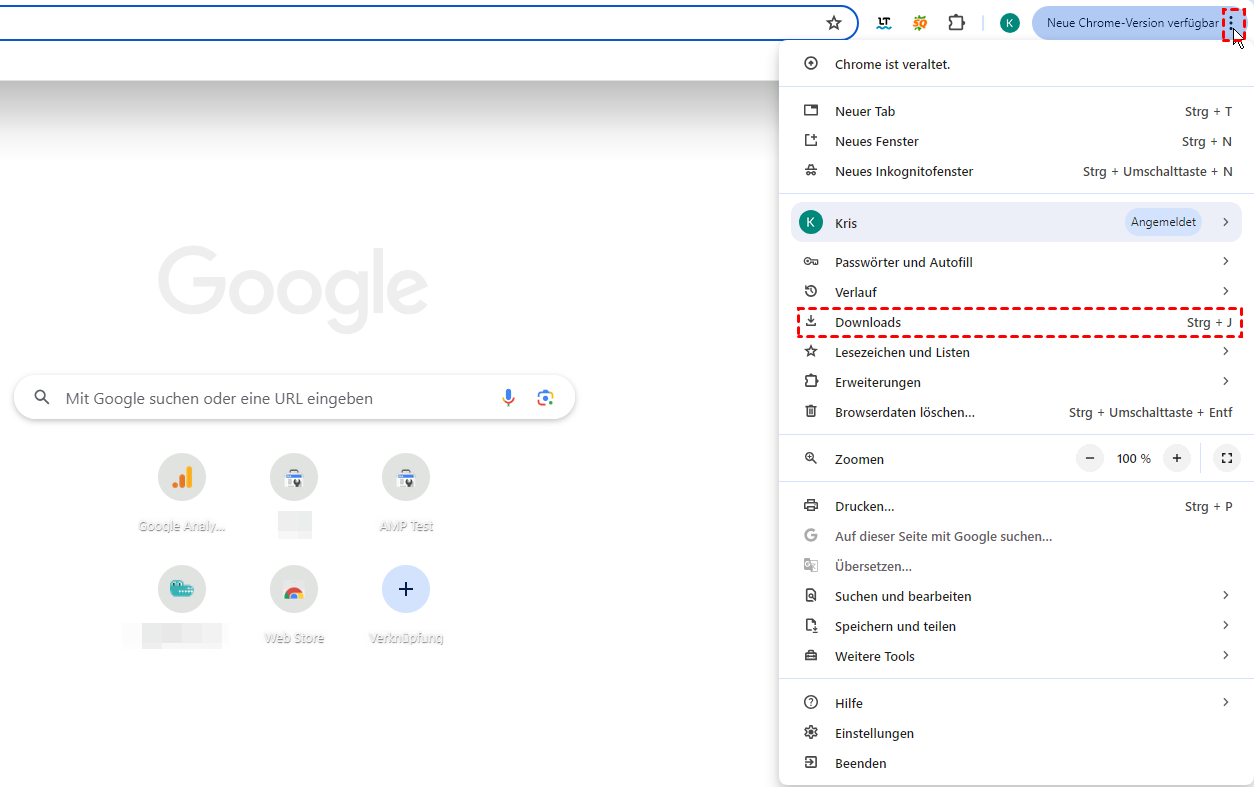Click Chrome ist veraltet notice

[1016, 64]
